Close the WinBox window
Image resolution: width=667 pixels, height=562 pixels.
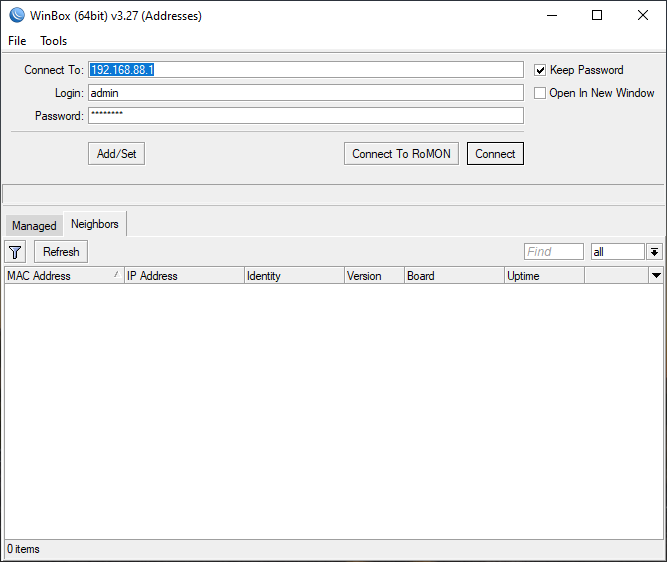tap(643, 15)
